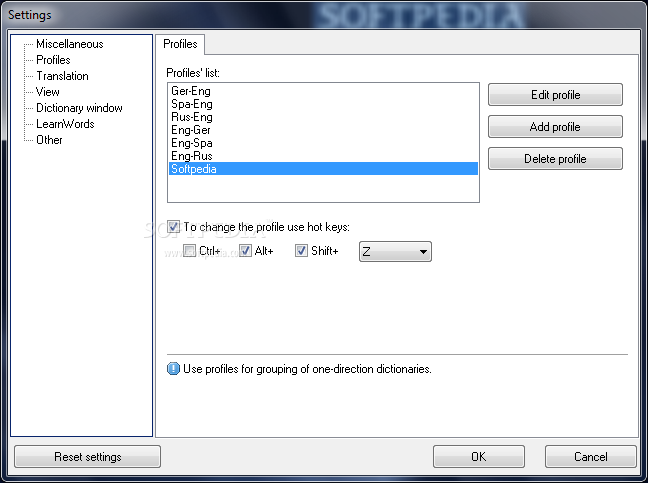The image size is (648, 483).
Task: Select the LearnWords category
Action: [65, 124]
